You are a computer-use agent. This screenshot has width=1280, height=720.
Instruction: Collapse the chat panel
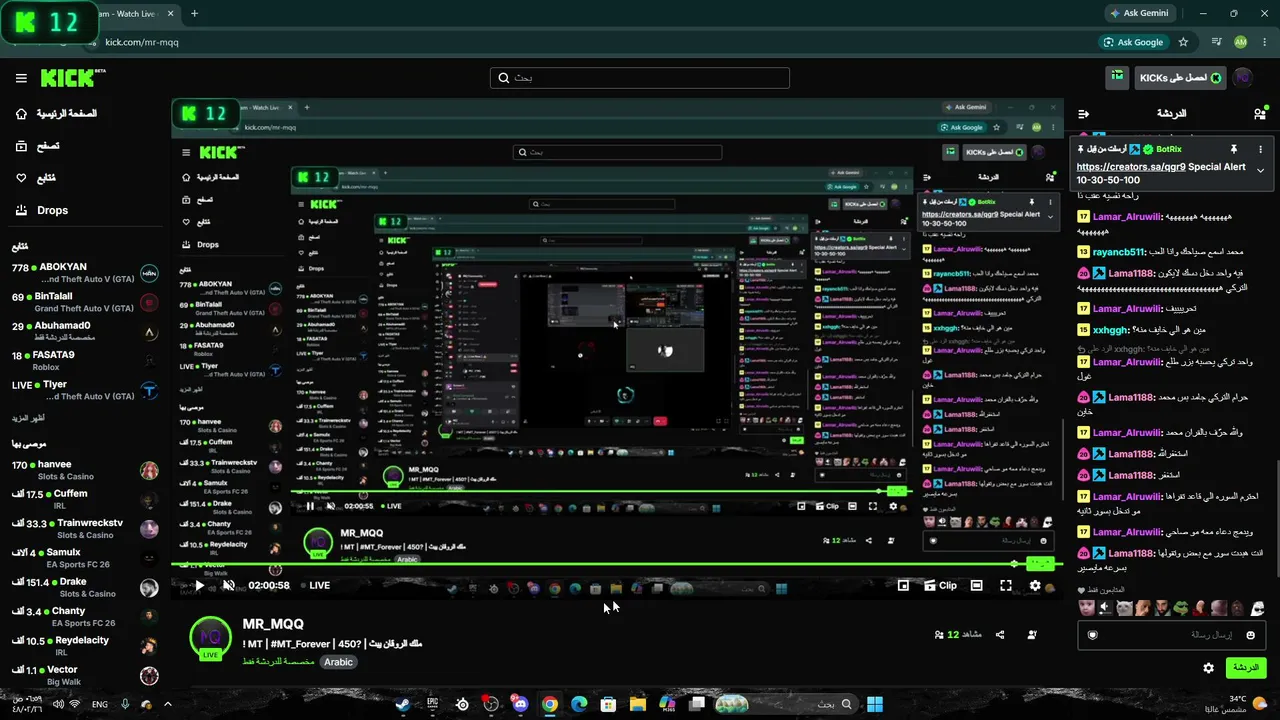click(1083, 114)
